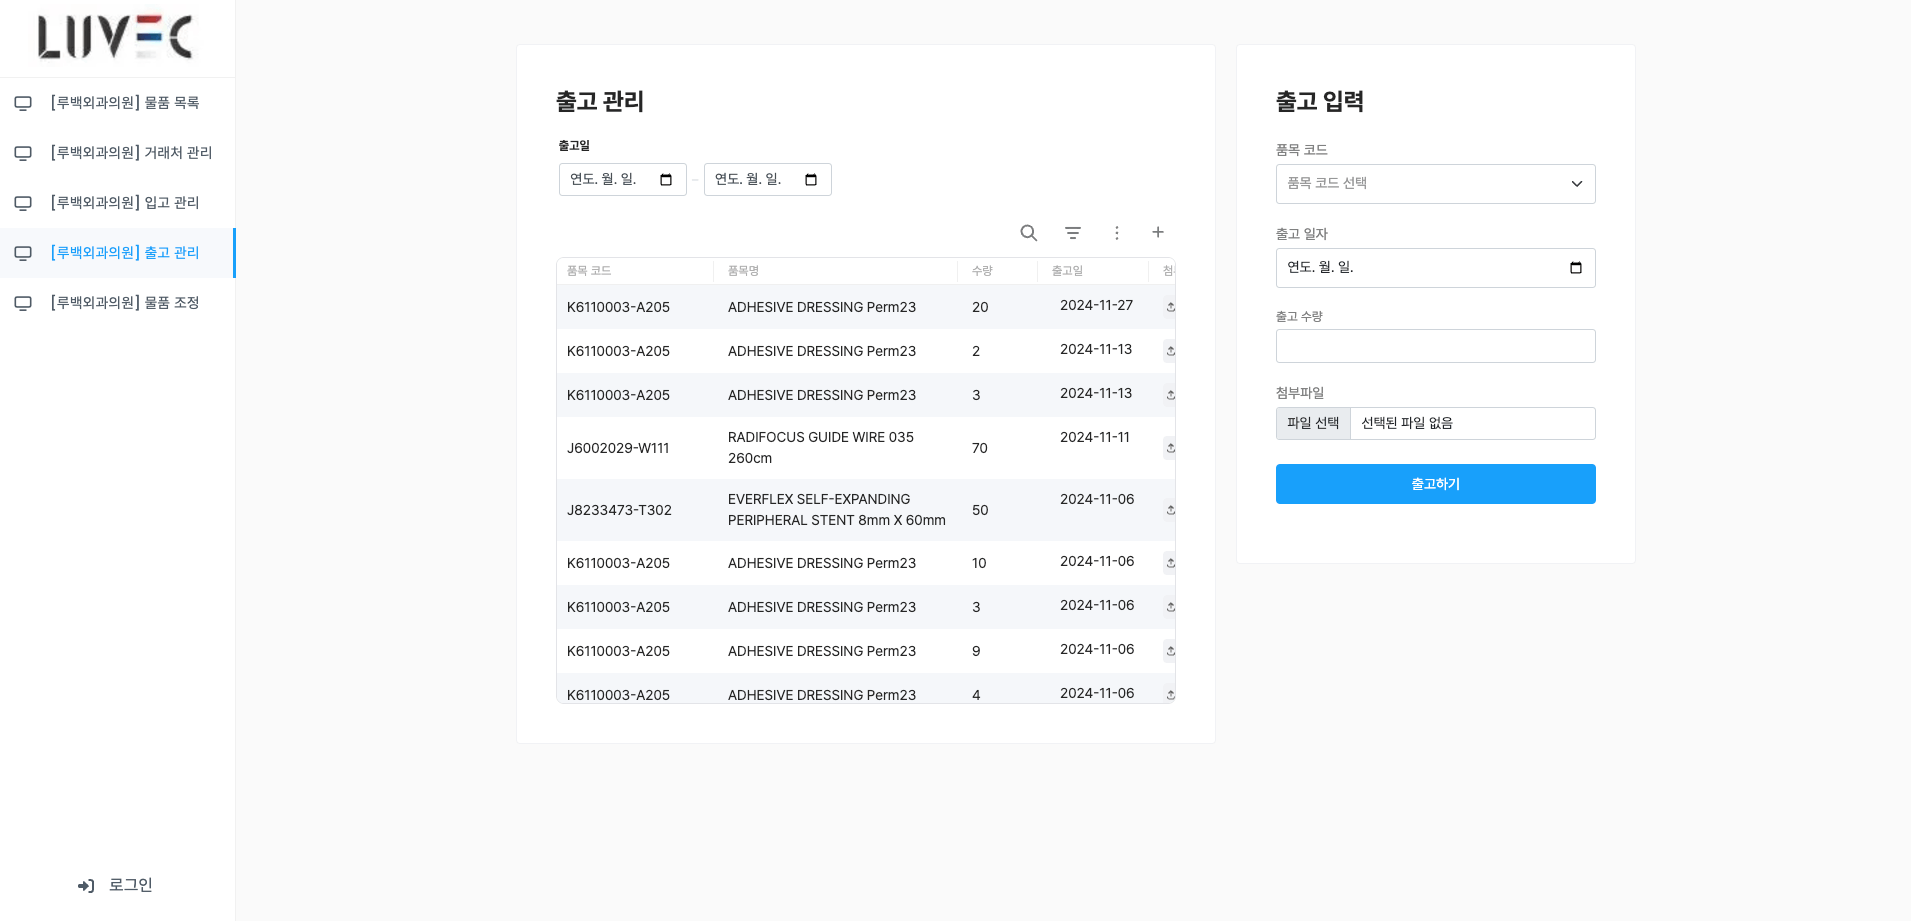Click the login arrow icon at sidebar bottom

click(x=86, y=885)
